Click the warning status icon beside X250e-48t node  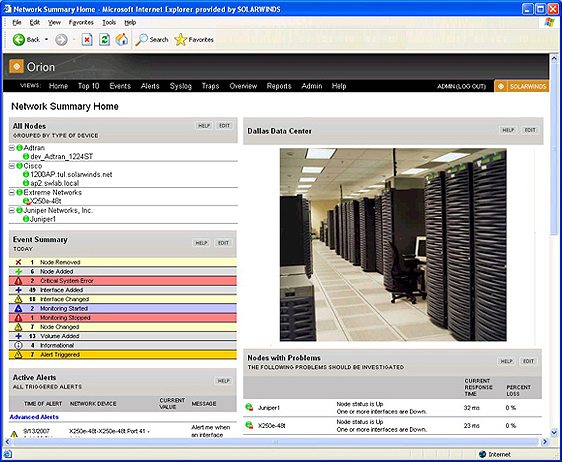tap(26, 201)
